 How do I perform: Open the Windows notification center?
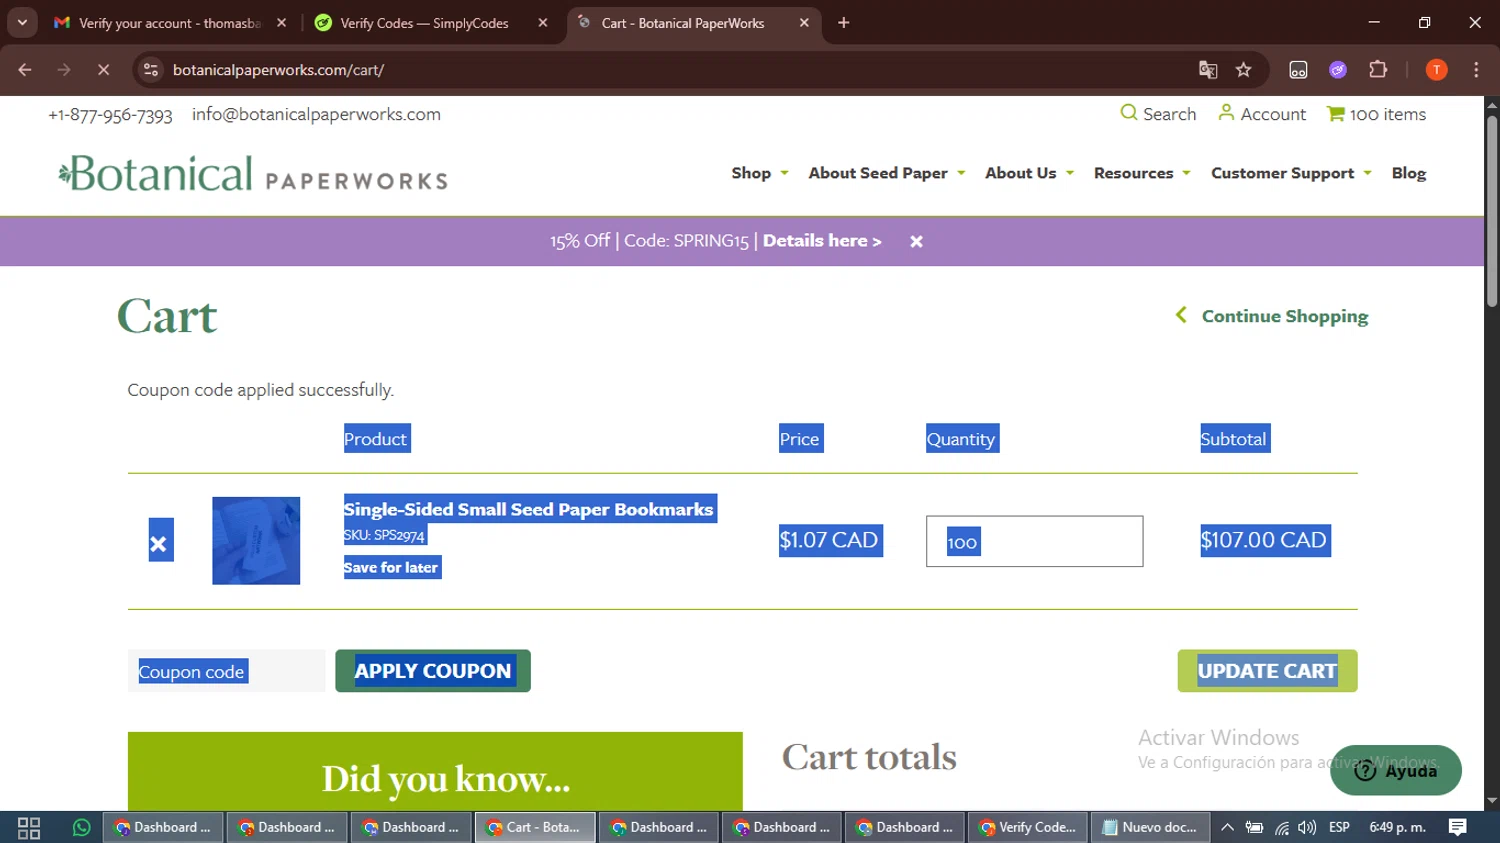(1458, 828)
